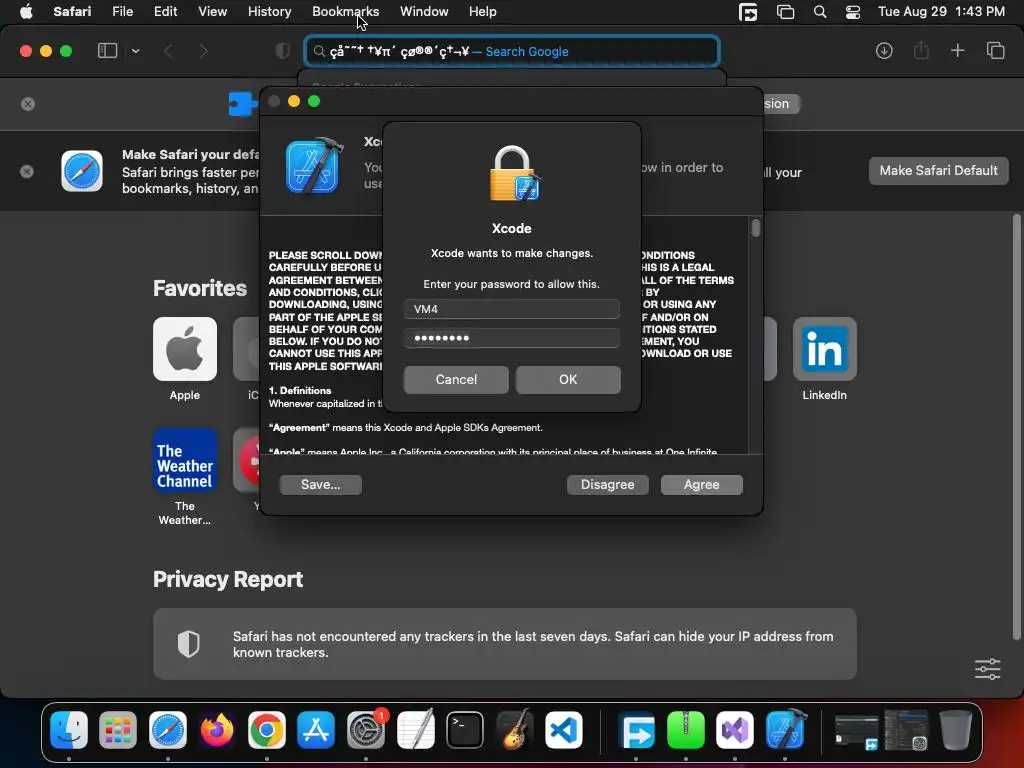
Task: Dismiss the Make Safari default banner
Action: click(x=27, y=171)
